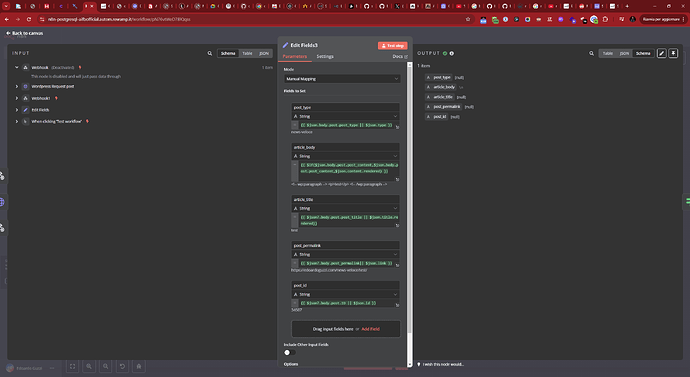This screenshot has width=690, height=377.
Task: Expand the Edit Fields input node
Action: pyautogui.click(x=17, y=110)
